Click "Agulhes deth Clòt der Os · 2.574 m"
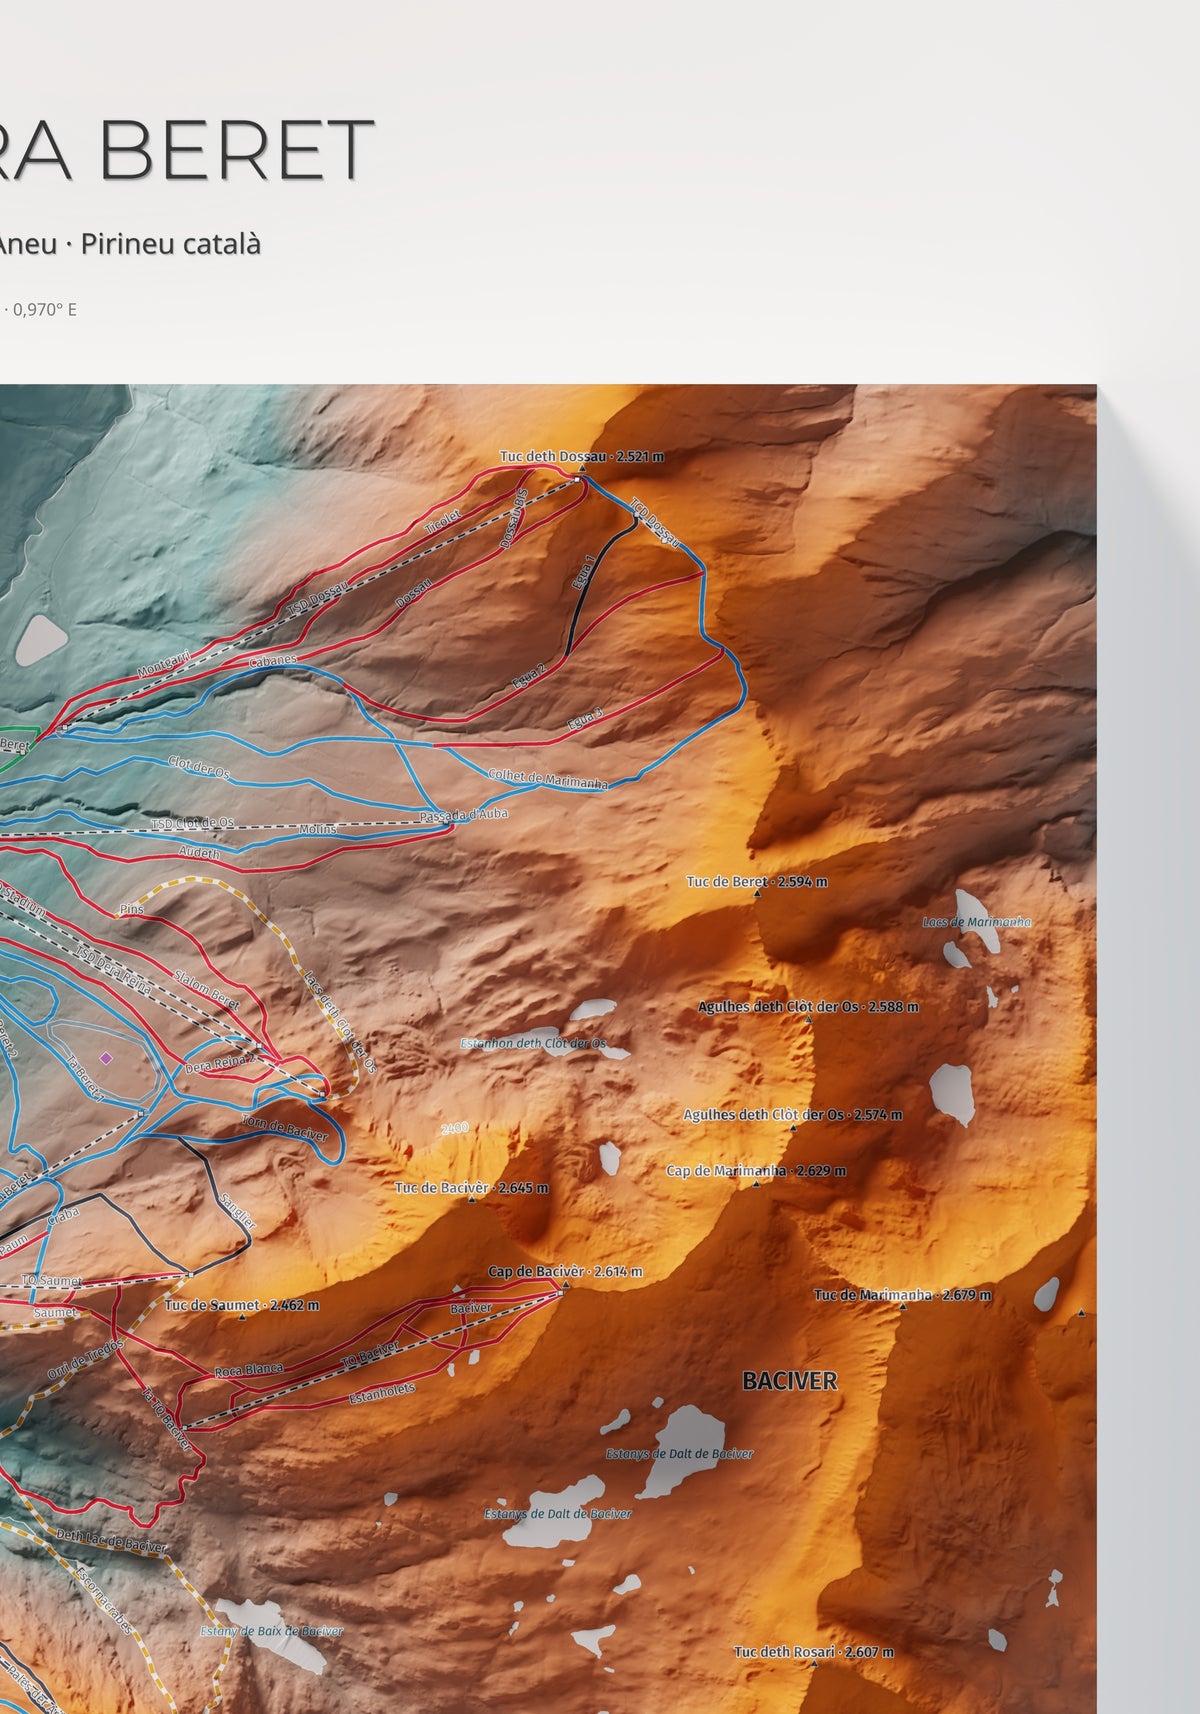This screenshot has width=1200, height=1714. [793, 1114]
